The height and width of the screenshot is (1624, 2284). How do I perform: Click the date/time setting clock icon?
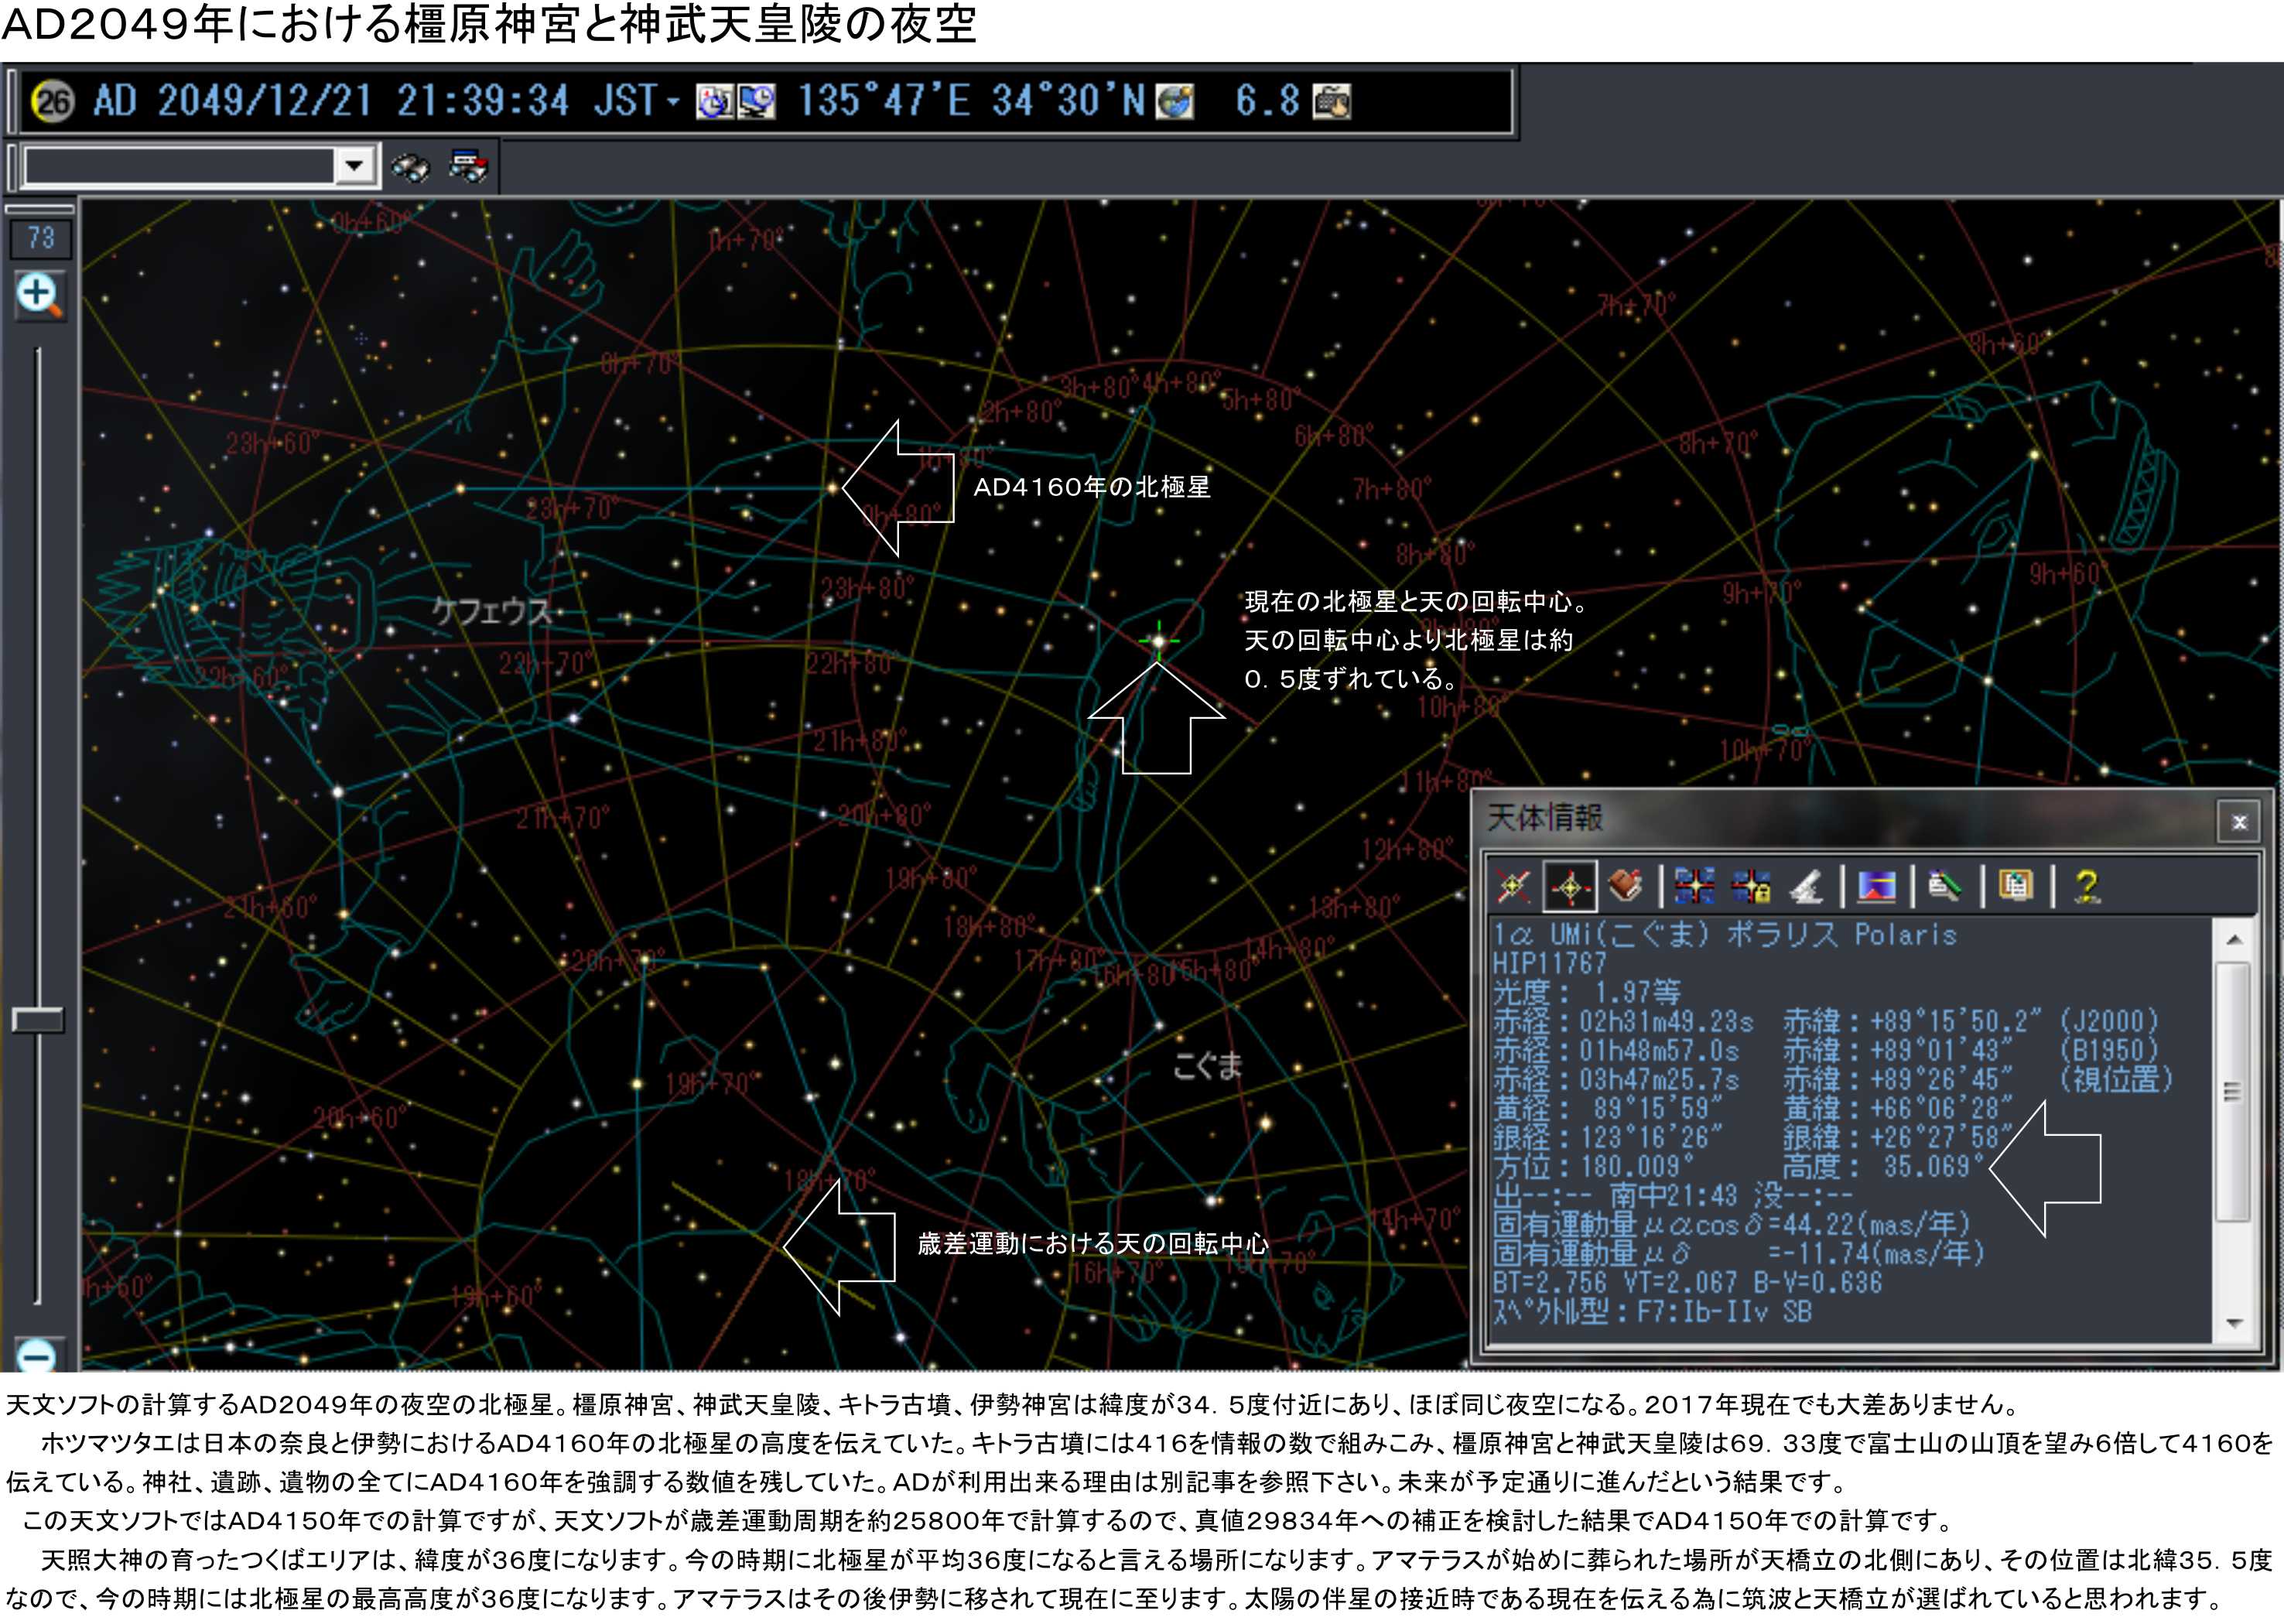pyautogui.click(x=714, y=101)
